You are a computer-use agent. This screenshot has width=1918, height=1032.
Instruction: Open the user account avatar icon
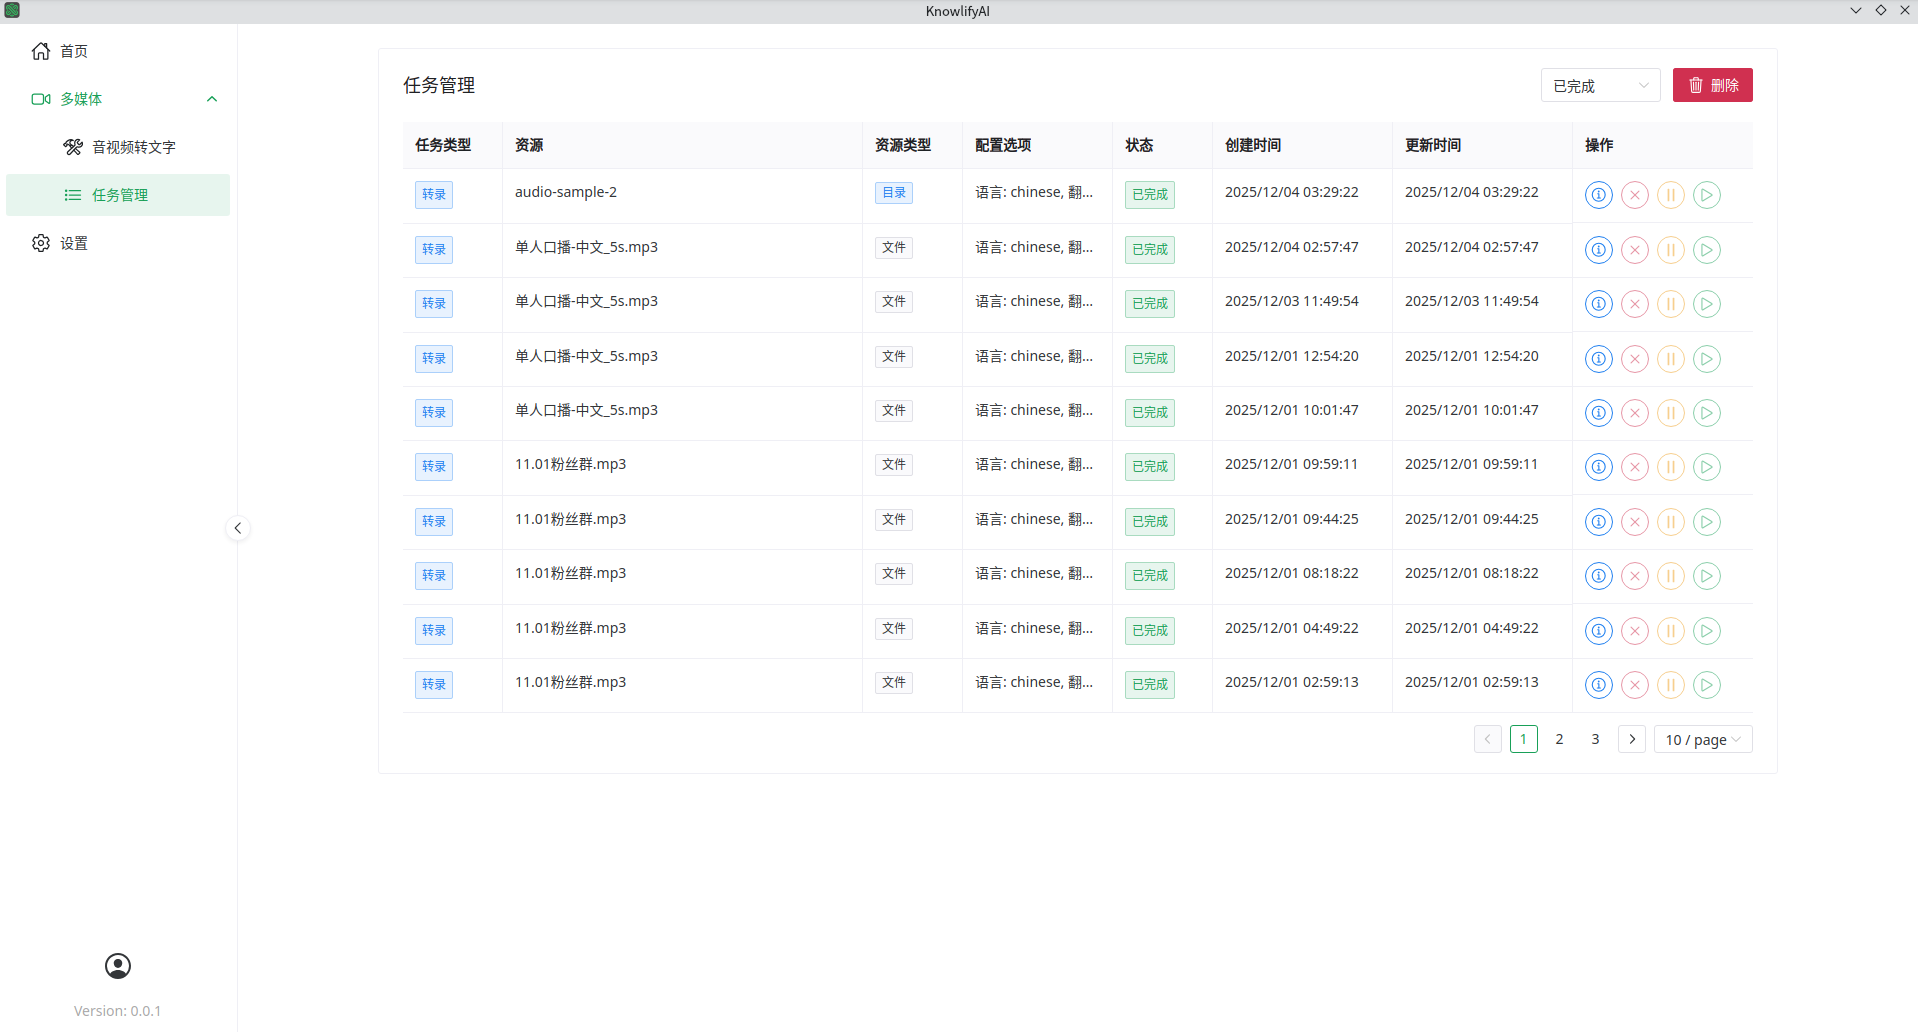[118, 965]
